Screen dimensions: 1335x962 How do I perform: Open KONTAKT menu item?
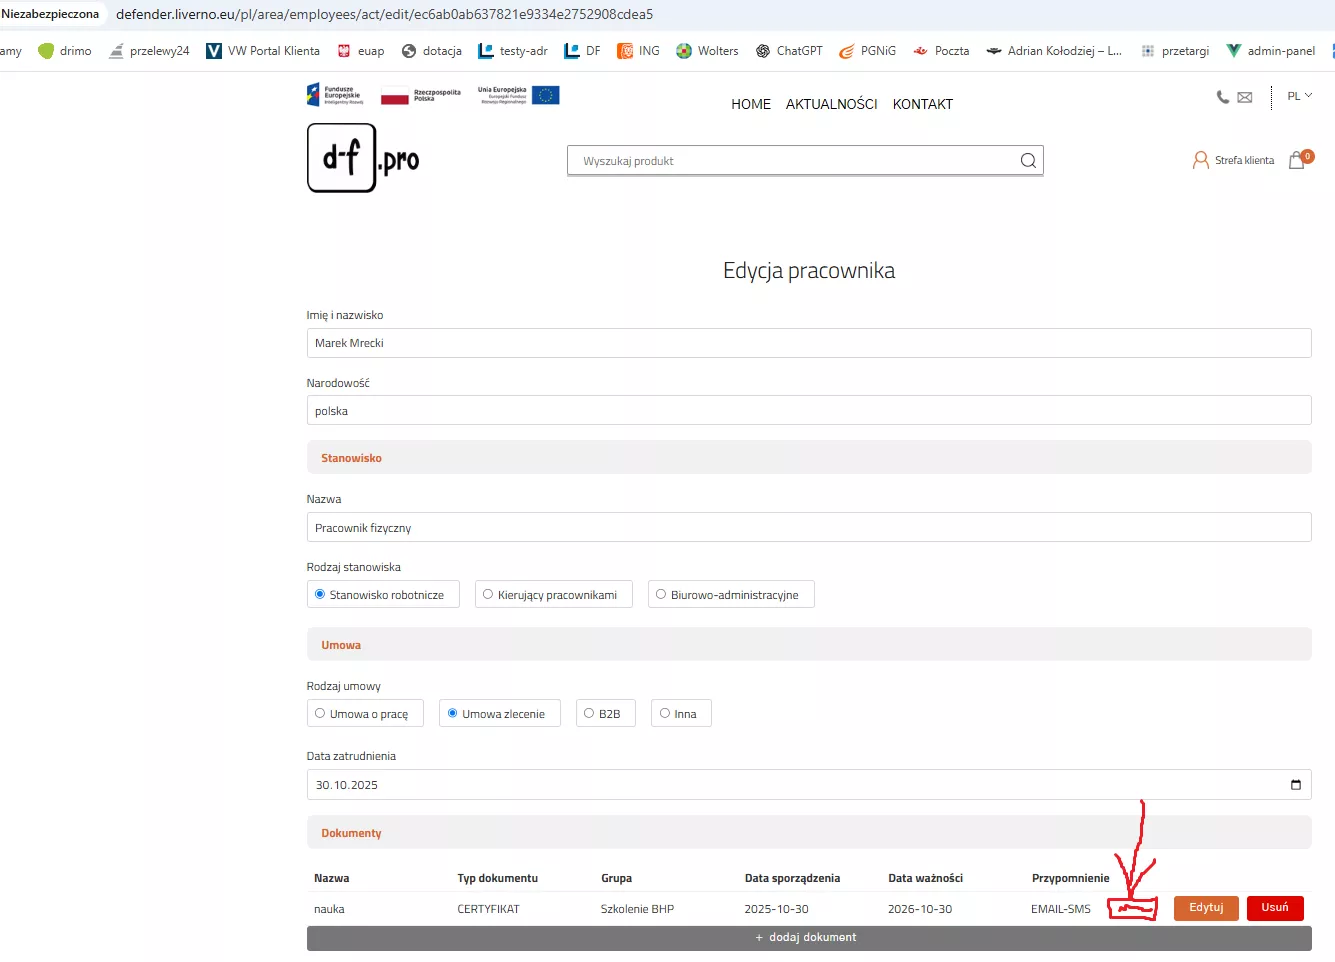point(922,104)
